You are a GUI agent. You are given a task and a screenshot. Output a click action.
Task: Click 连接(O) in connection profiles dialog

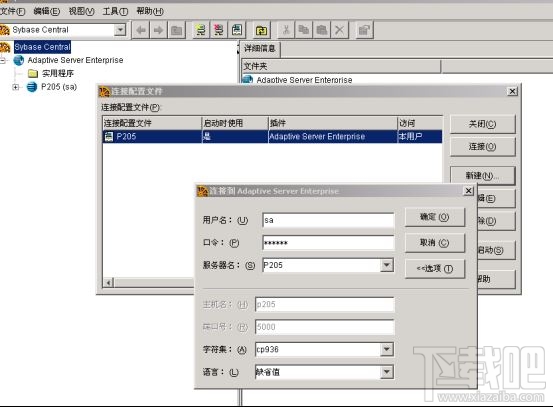click(x=482, y=146)
